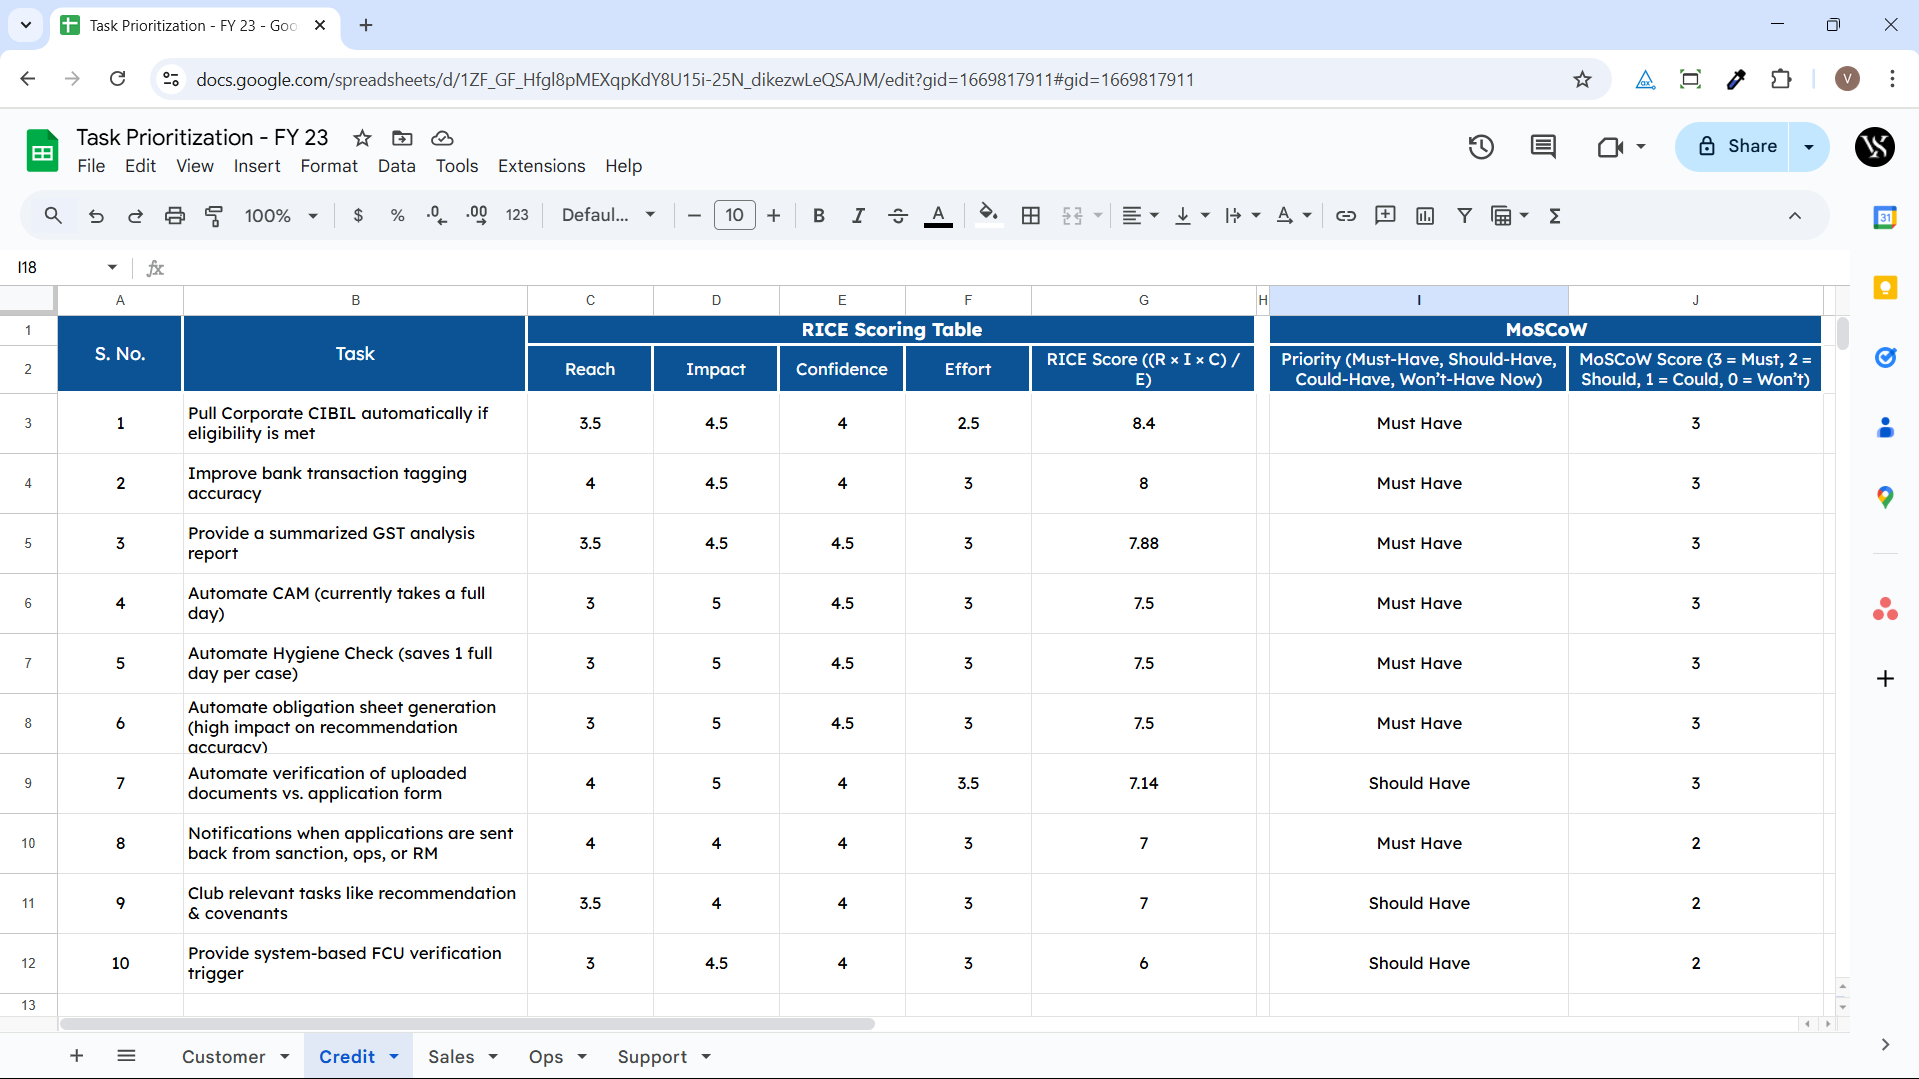This screenshot has height=1079, width=1919.
Task: Open Google Tasks side panel
Action: tap(1885, 358)
